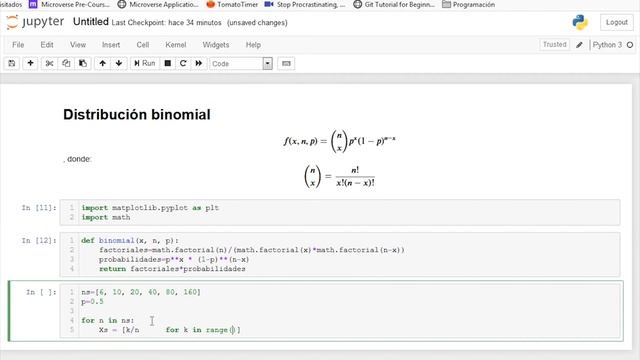Screen dimensions: 640x360
Task: Click the Last Checkpoint status text
Action: [167, 23]
